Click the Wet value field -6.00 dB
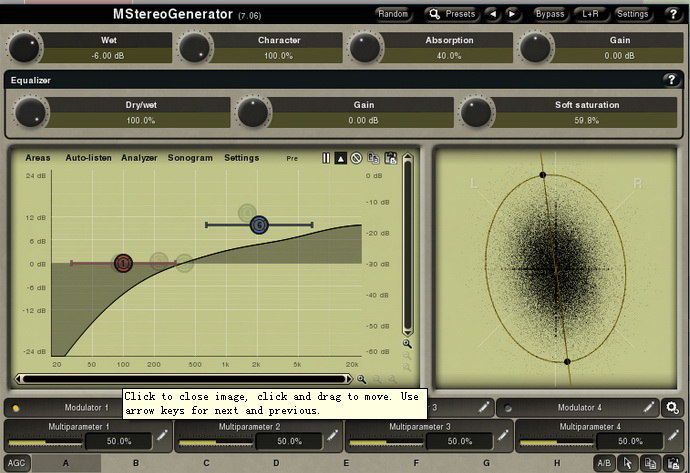 point(108,55)
